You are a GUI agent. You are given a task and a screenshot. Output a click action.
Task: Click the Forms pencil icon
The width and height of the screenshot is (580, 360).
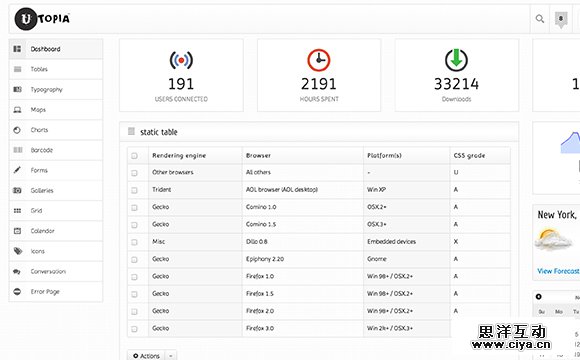17,170
